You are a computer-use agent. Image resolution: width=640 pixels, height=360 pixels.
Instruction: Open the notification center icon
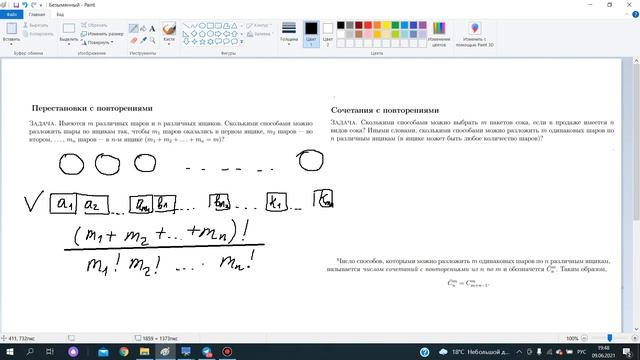627,351
